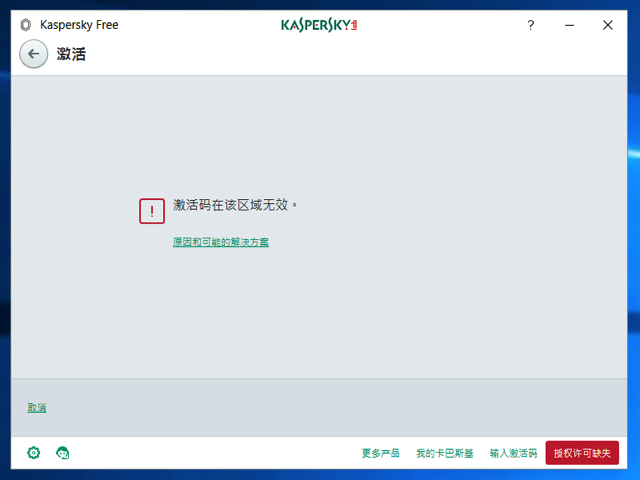Click 输入激活码 link

(x=513, y=453)
